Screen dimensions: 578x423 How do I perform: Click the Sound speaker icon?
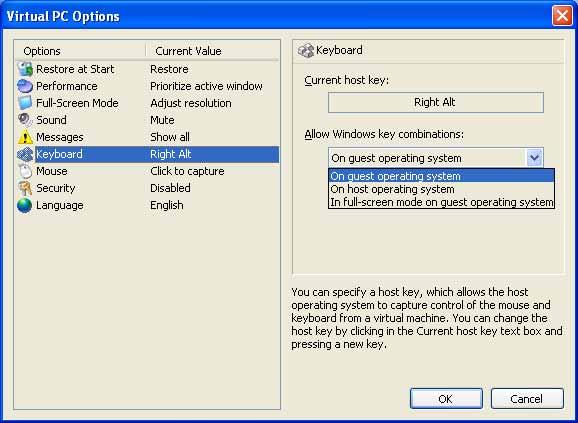[25, 120]
